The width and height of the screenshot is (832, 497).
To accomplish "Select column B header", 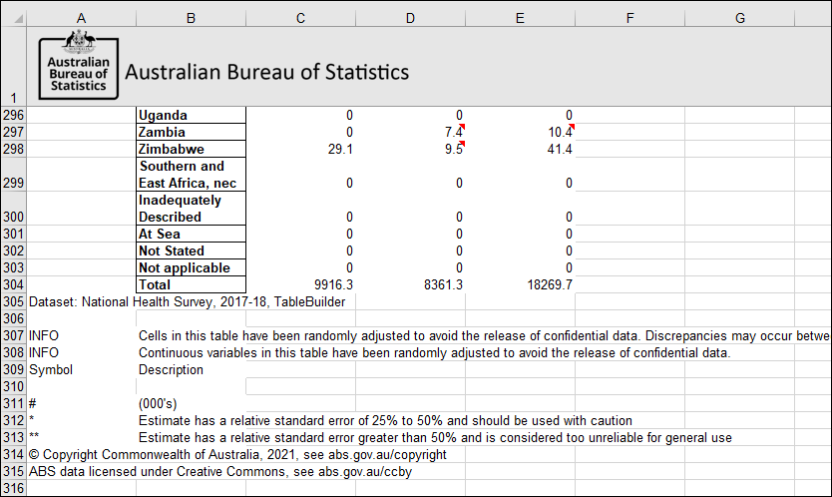I will (191, 19).
